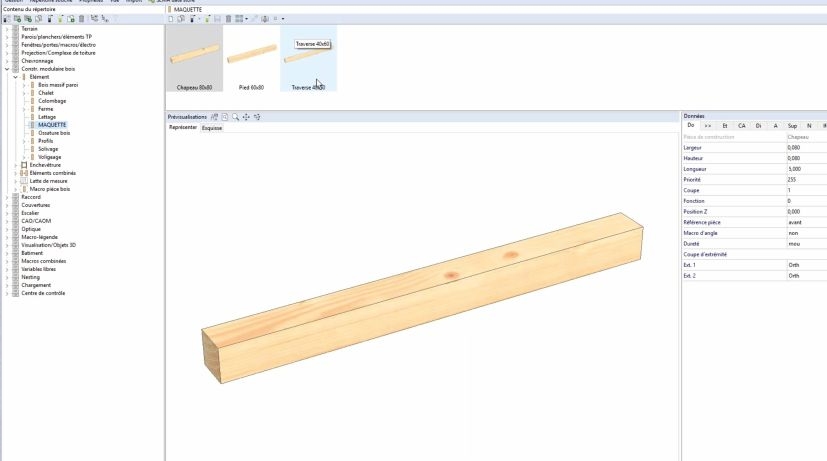
Task: Select the Chapeau 80x80 thumbnail
Action: [x=193, y=60]
